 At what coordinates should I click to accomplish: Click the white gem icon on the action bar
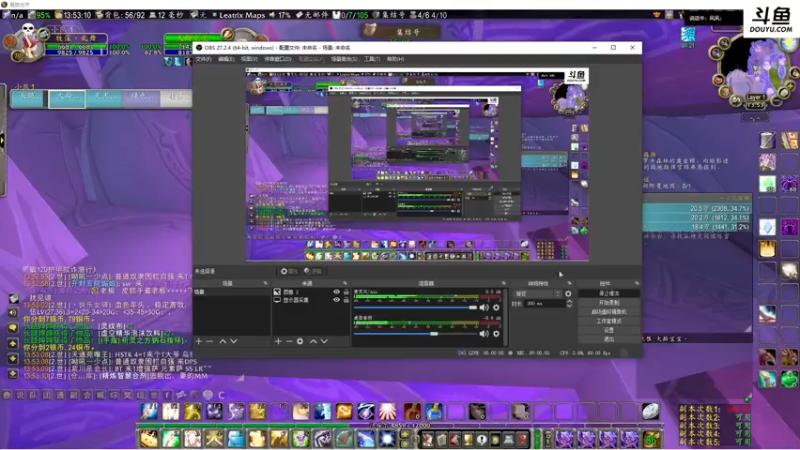(651, 411)
